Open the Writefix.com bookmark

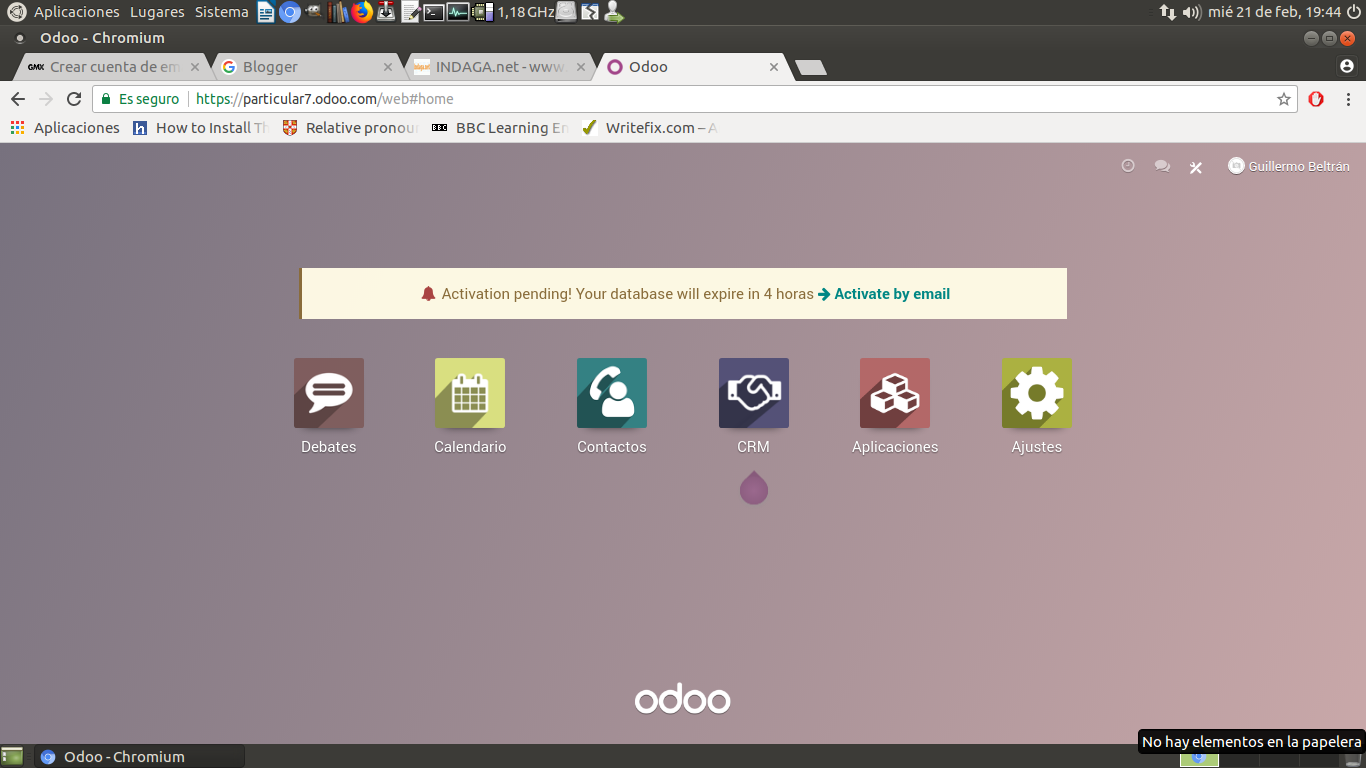pyautogui.click(x=650, y=128)
